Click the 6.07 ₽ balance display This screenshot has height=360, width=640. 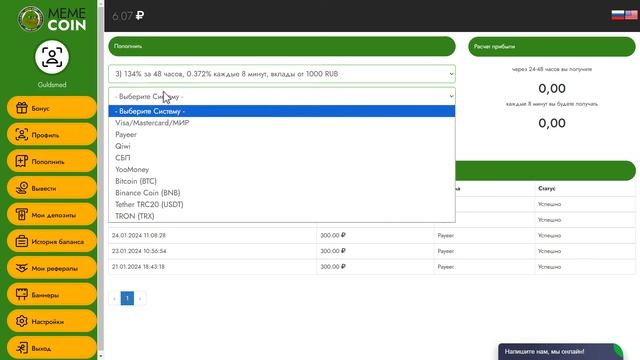(128, 16)
